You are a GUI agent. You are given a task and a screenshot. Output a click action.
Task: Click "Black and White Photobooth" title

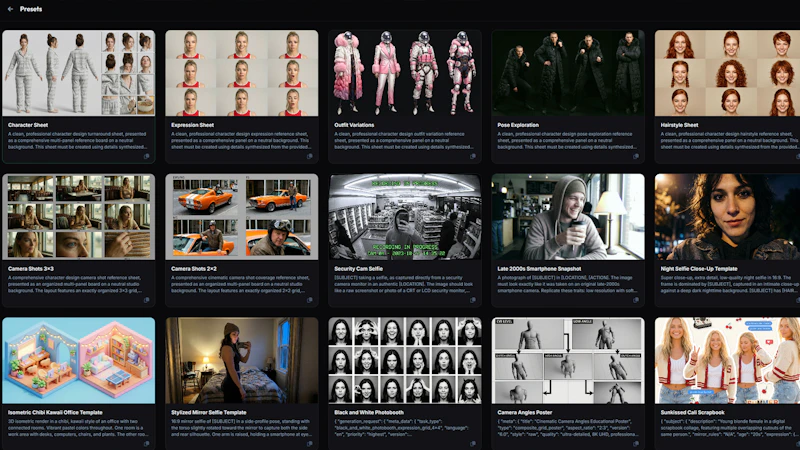click(369, 413)
